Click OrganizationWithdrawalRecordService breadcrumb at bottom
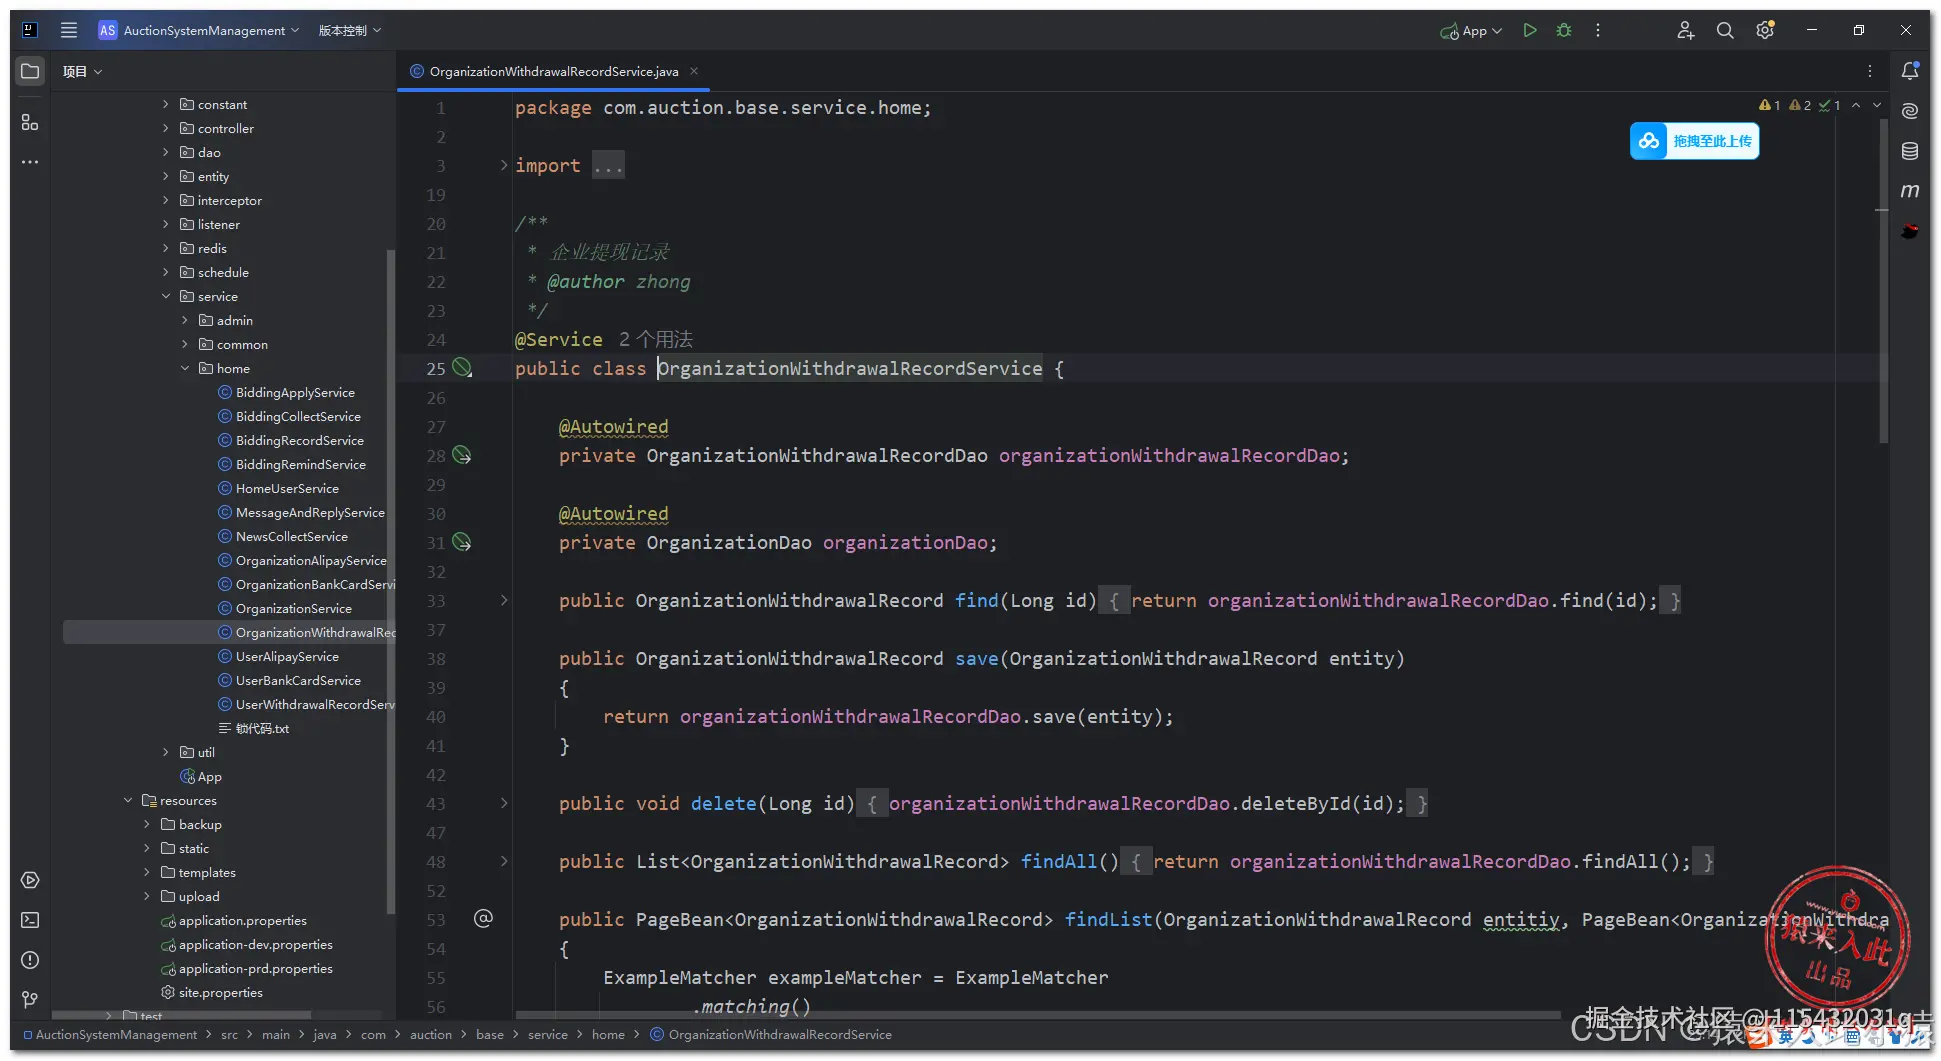1941x1061 pixels. [780, 1034]
